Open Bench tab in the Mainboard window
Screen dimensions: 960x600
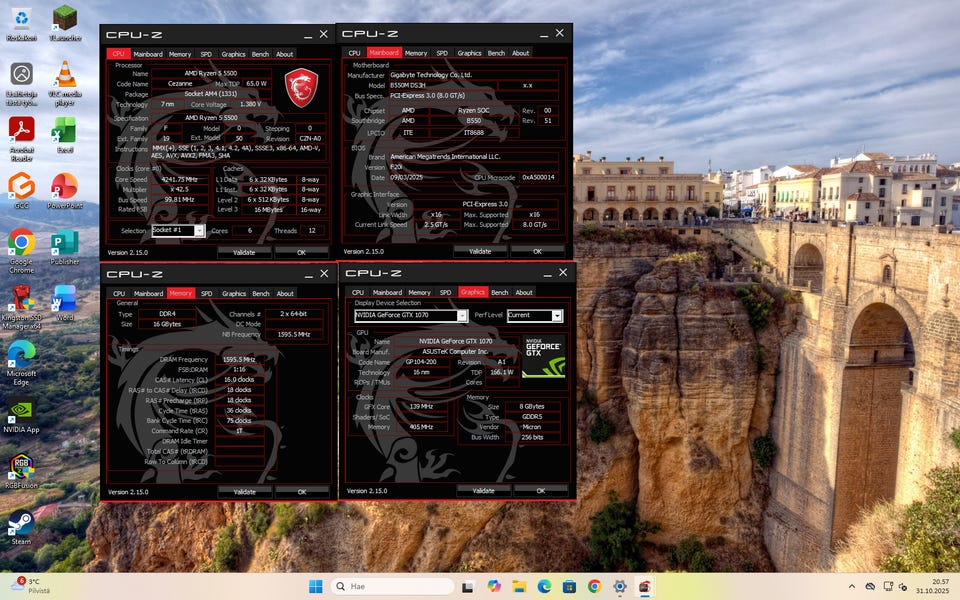point(497,53)
